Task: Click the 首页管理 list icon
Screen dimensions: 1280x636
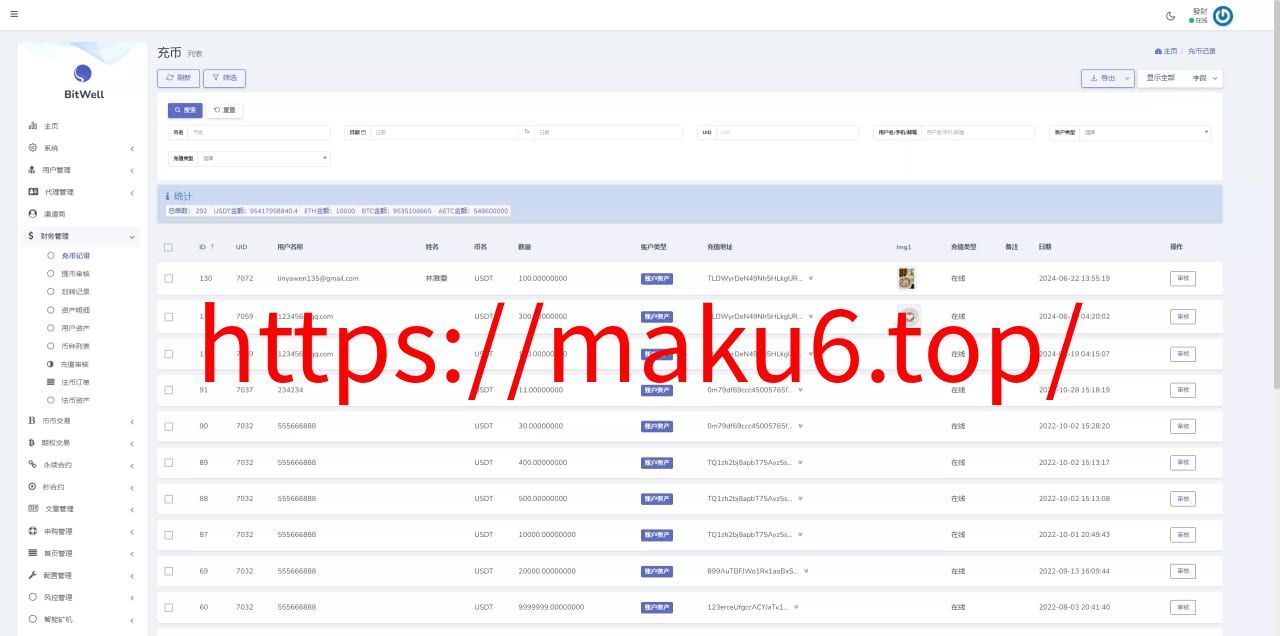Action: (33, 553)
